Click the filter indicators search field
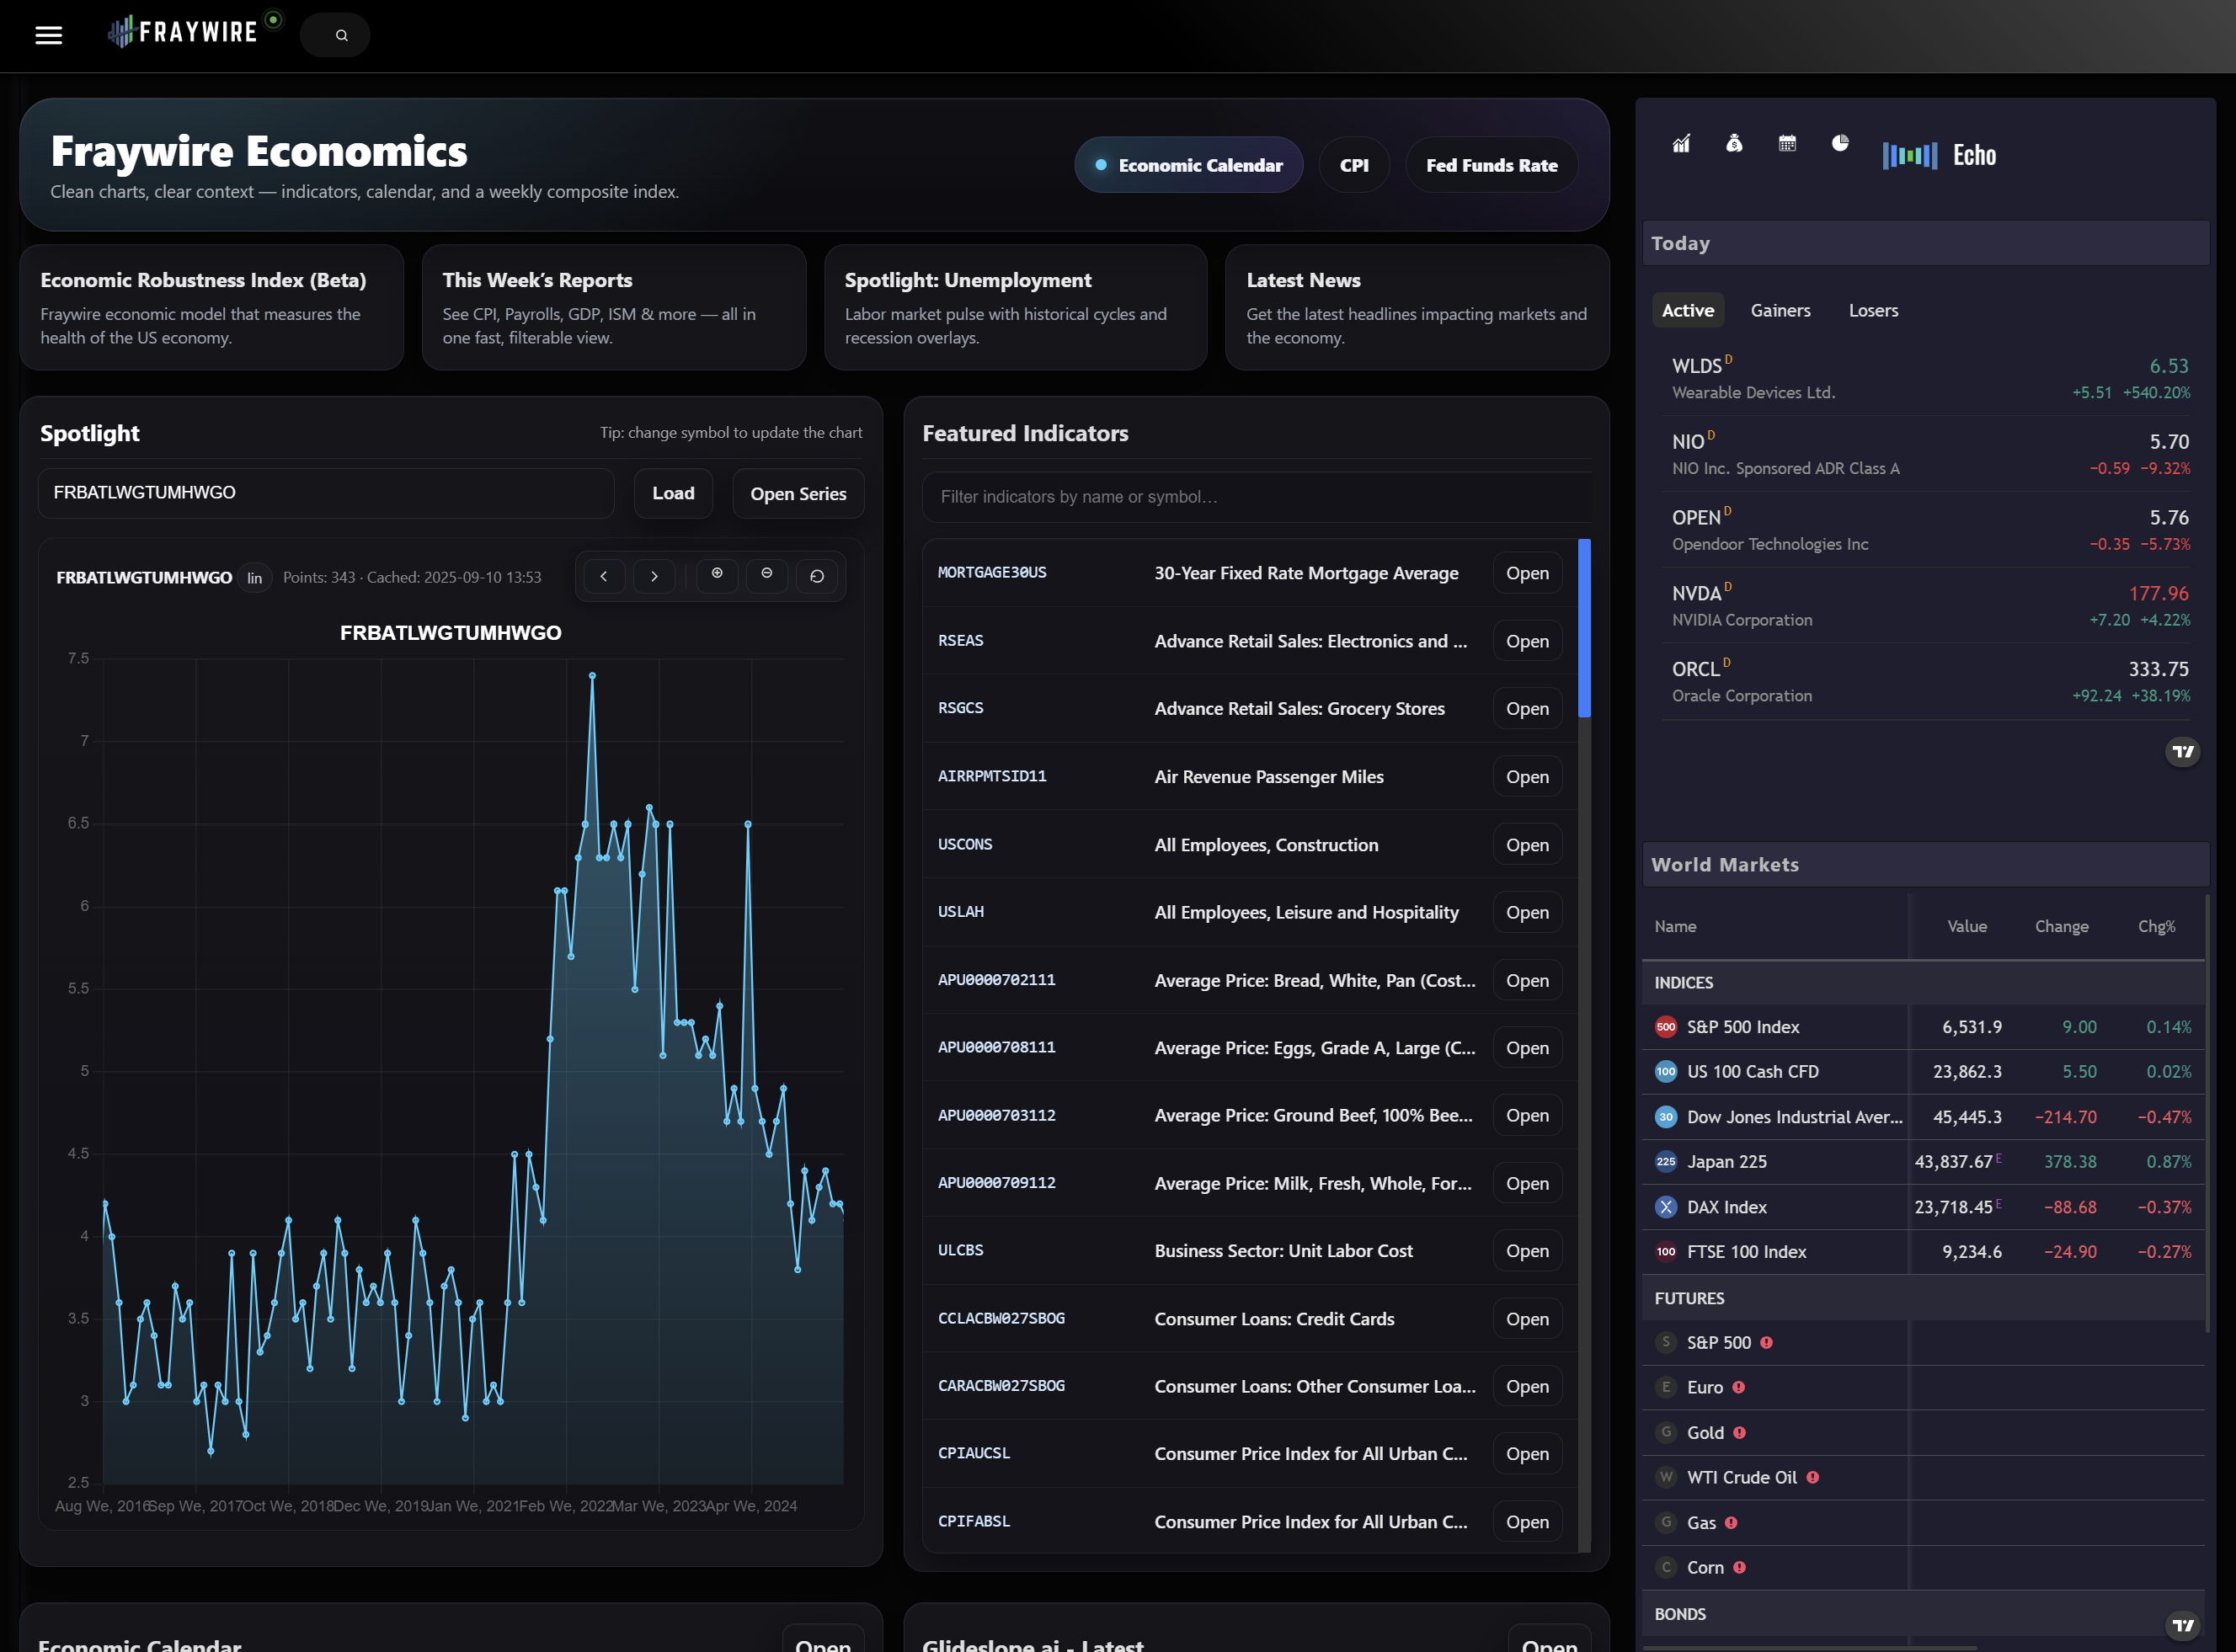Image resolution: width=2236 pixels, height=1652 pixels. point(1256,497)
